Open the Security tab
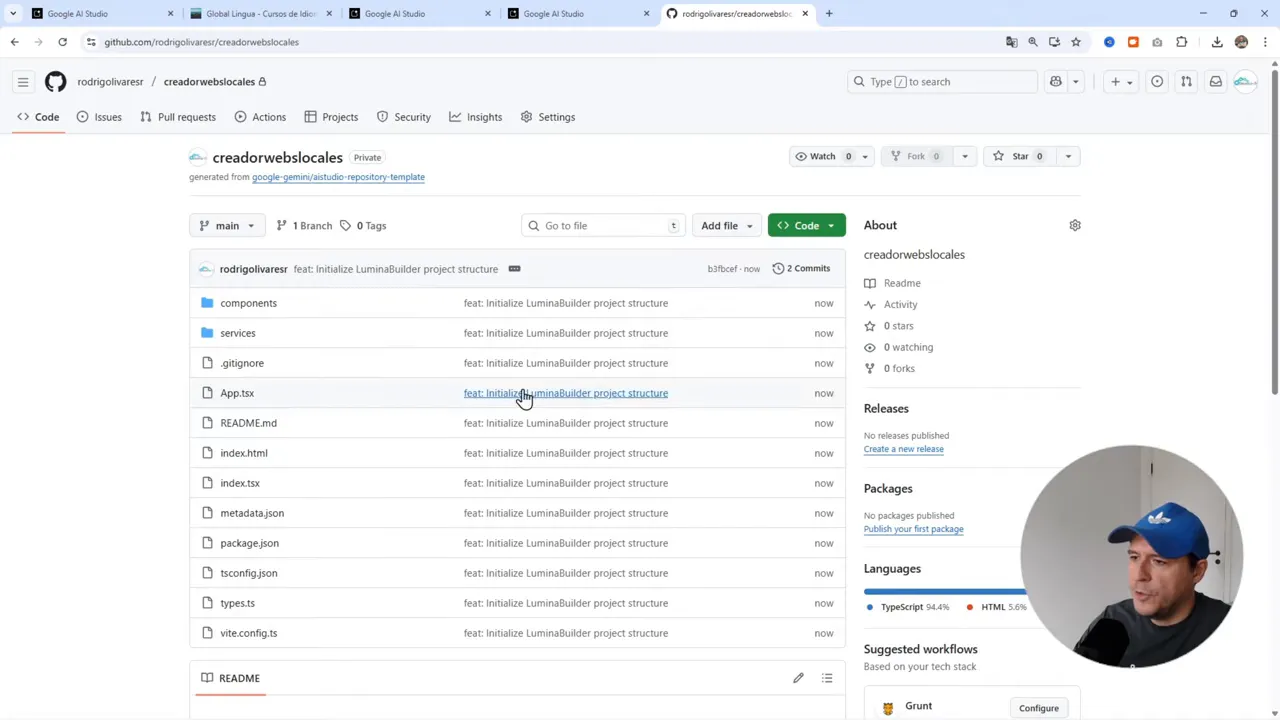Screen dimensions: 1280x720 coord(412,117)
